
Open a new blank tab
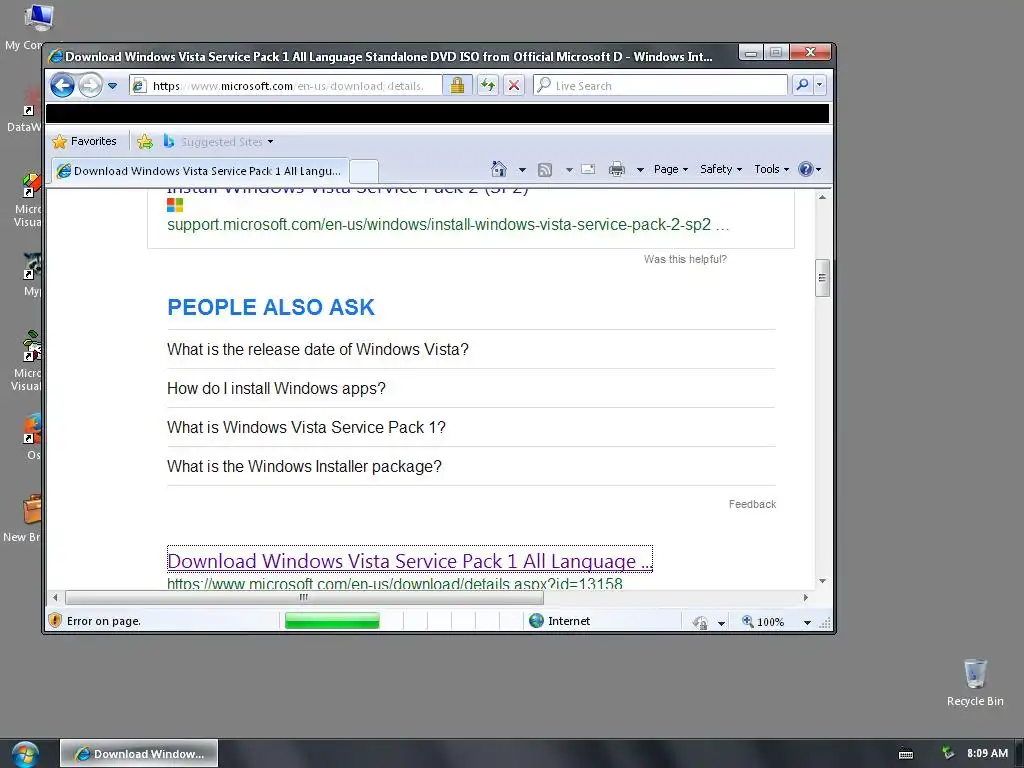click(364, 171)
